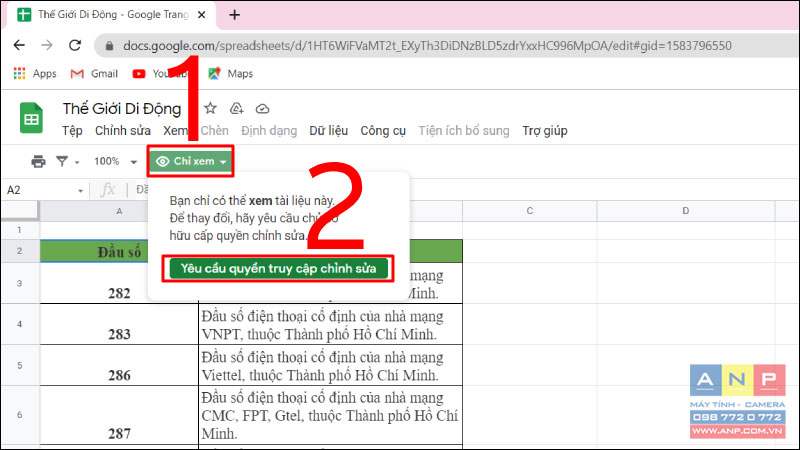Image resolution: width=800 pixels, height=450 pixels.
Task: Click the select-all corner box
Action: (x=19, y=211)
